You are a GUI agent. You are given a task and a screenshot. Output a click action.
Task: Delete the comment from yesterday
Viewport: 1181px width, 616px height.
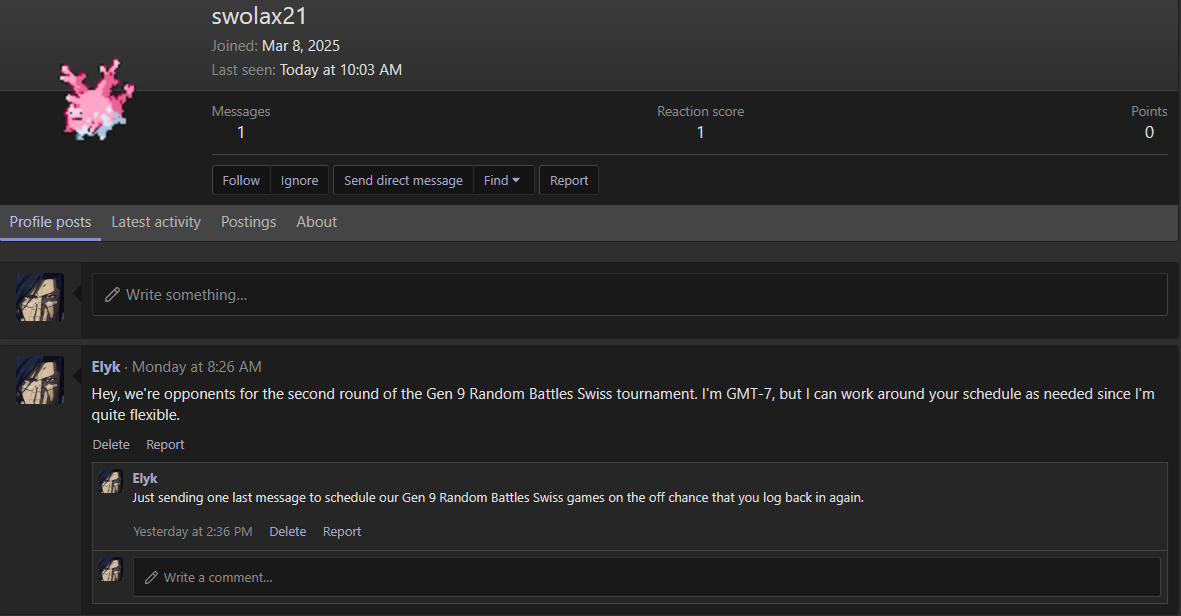(x=288, y=532)
